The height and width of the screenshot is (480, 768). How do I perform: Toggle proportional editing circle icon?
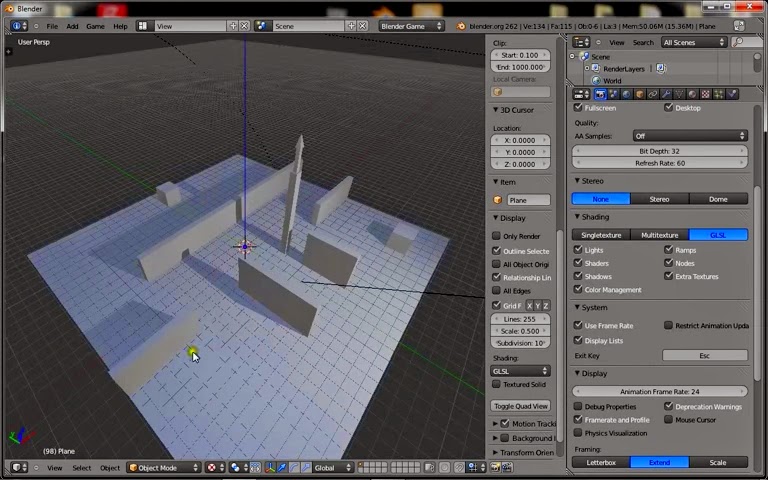coord(445,468)
